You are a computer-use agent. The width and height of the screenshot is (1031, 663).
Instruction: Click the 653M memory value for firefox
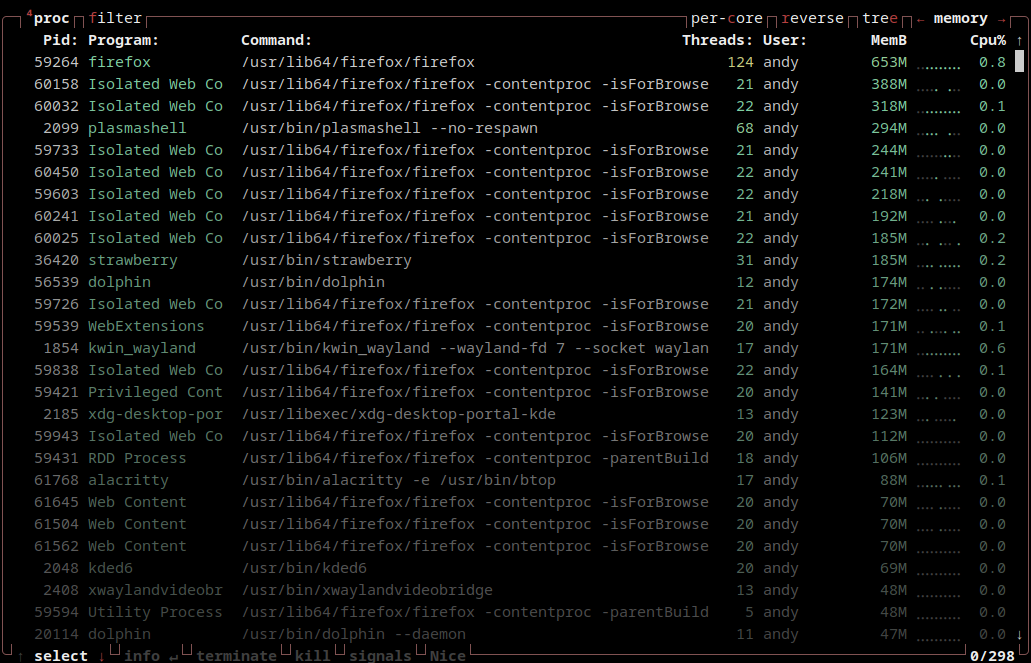[889, 62]
